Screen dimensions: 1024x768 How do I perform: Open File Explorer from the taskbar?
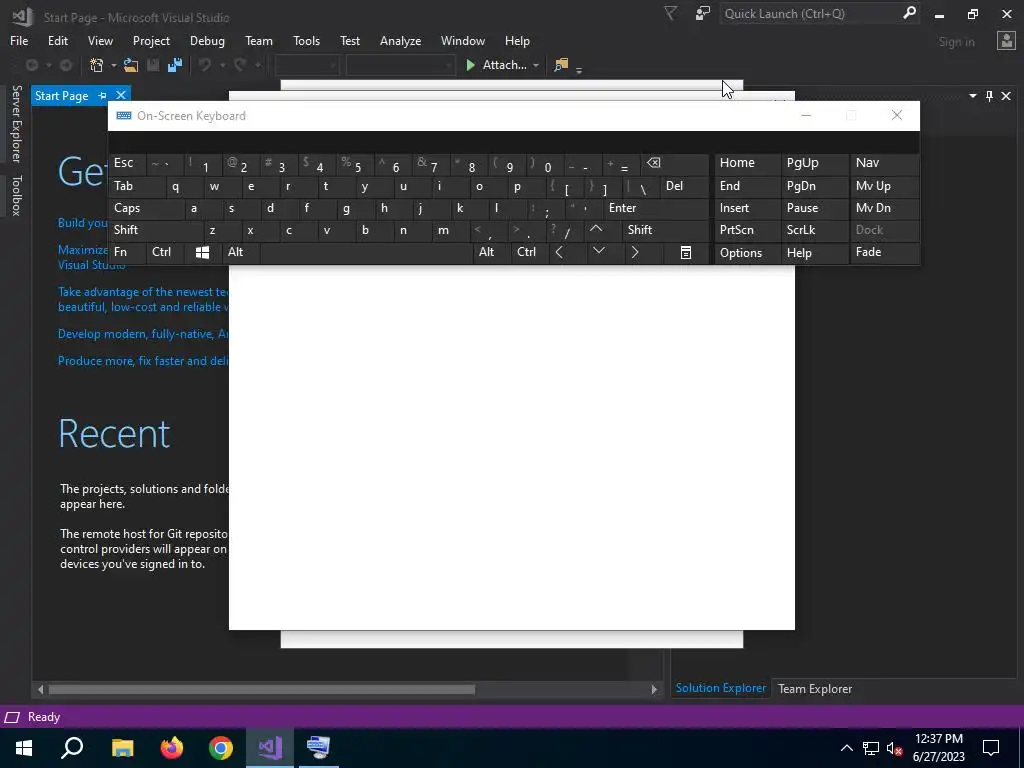tap(122, 747)
